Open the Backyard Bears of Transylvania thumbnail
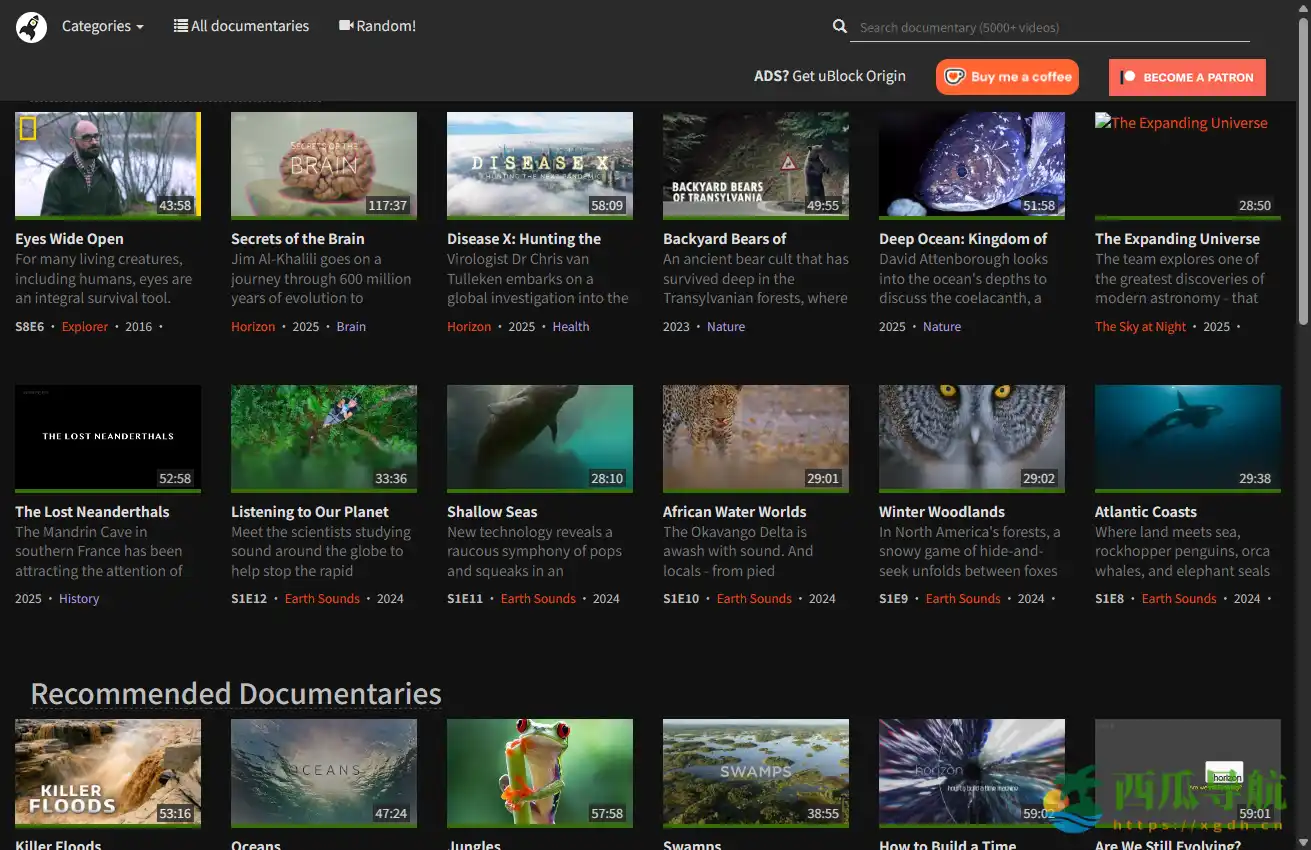Viewport: 1311px width, 850px height. pyautogui.click(x=756, y=164)
